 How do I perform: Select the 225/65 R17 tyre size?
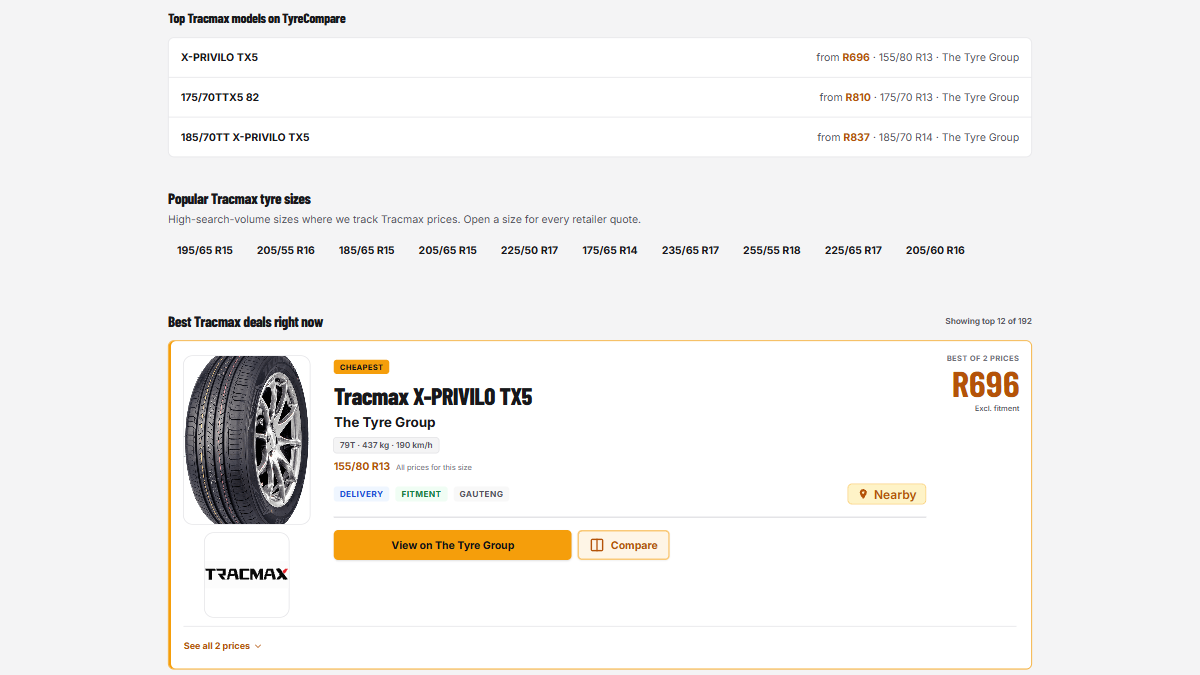(854, 250)
